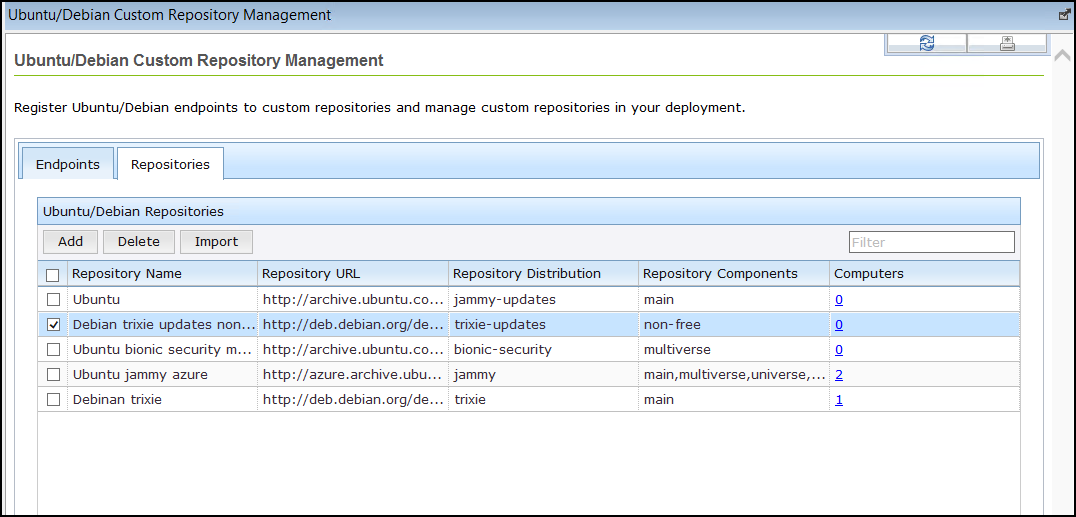1076x517 pixels.
Task: Sort by the Repository Components column header
Action: (x=734, y=274)
